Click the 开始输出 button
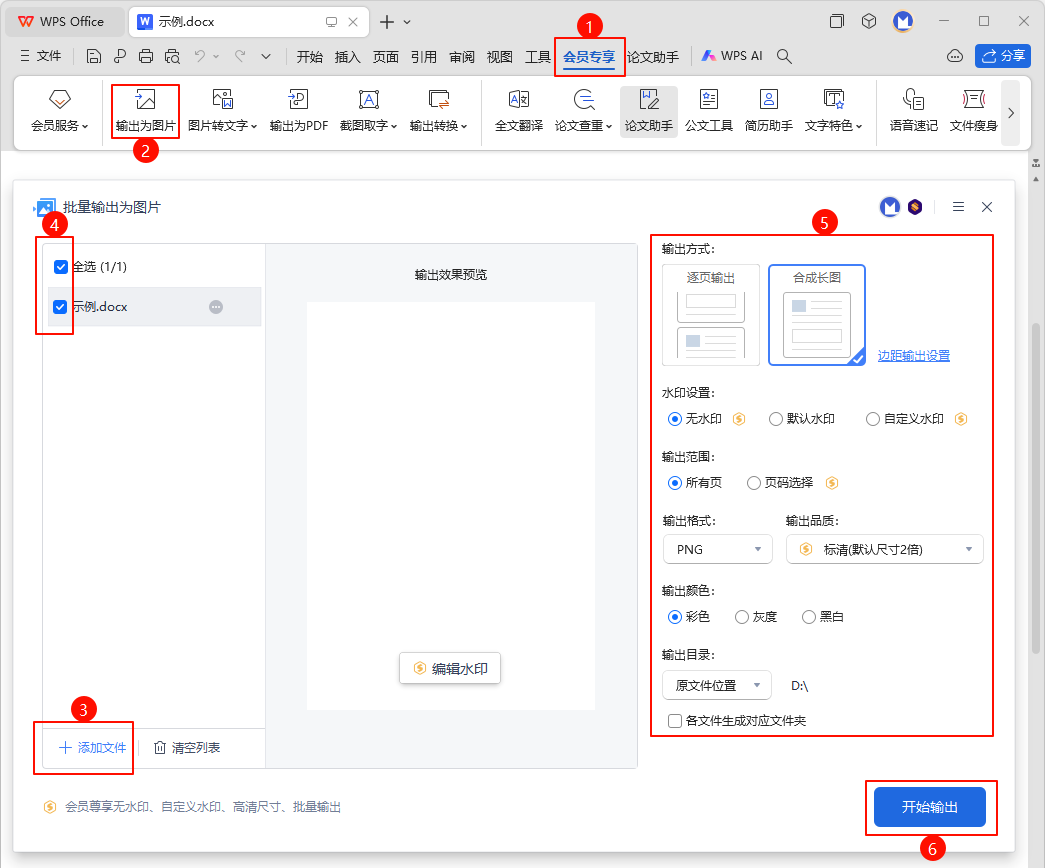Image resolution: width=1045 pixels, height=868 pixels. coord(930,807)
